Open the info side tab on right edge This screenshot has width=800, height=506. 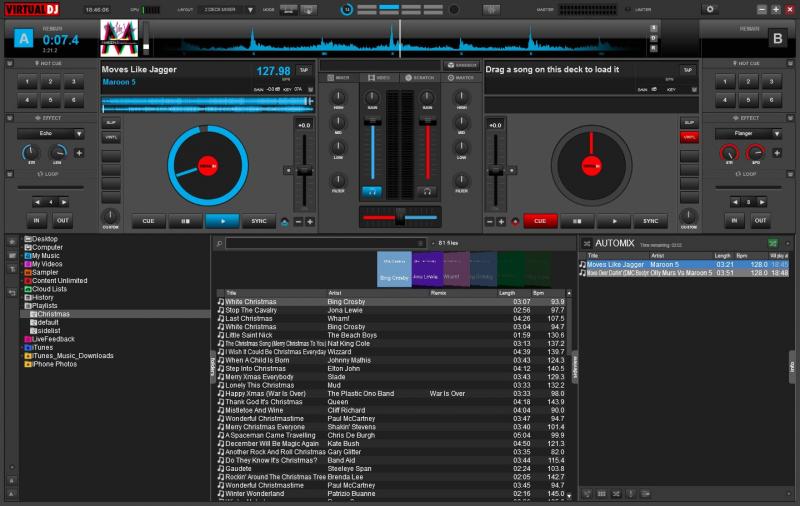click(792, 367)
